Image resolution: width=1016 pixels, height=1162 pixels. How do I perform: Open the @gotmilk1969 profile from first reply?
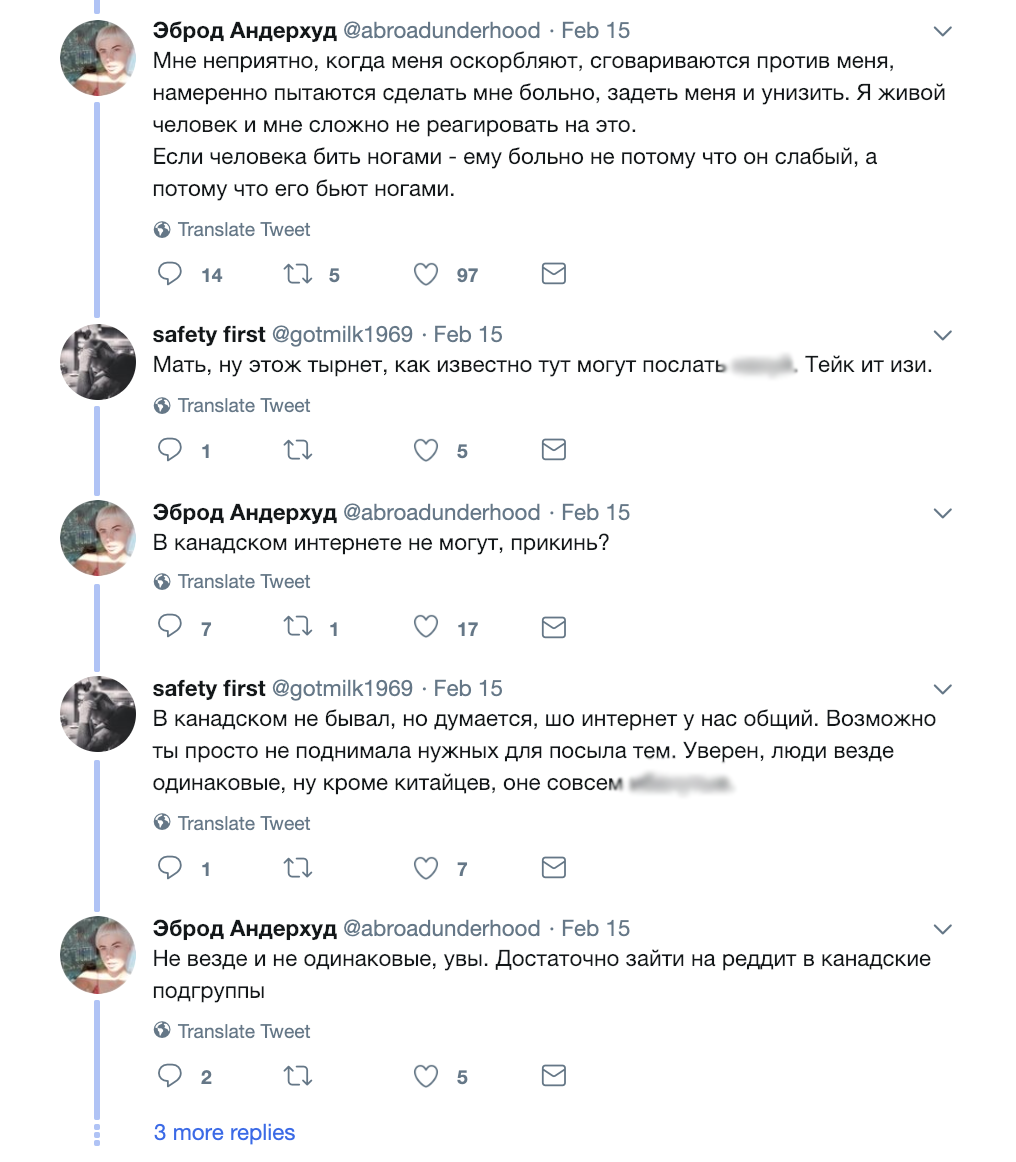click(342, 334)
